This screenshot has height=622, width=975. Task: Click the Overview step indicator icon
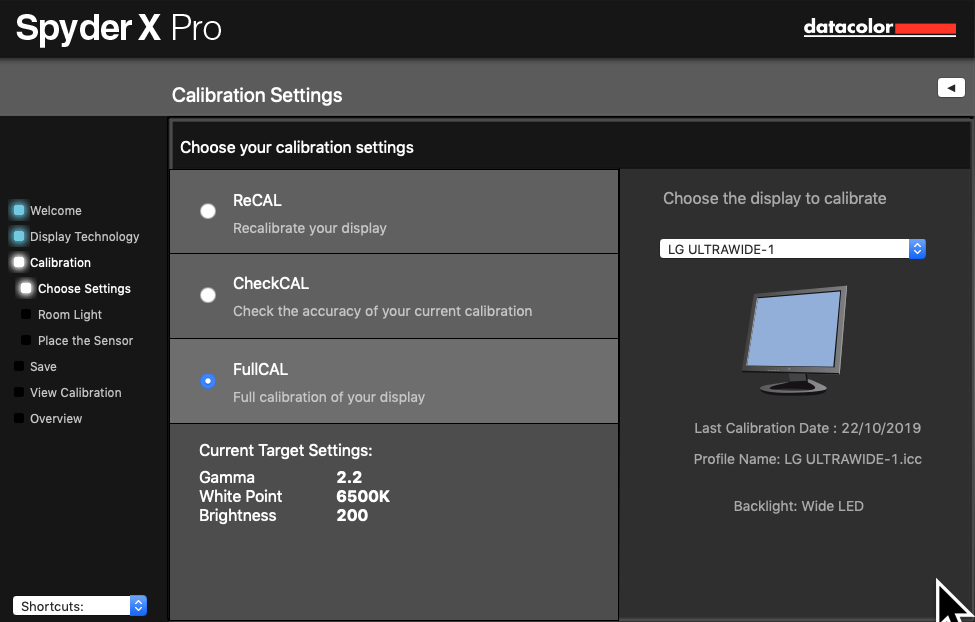pos(19,418)
